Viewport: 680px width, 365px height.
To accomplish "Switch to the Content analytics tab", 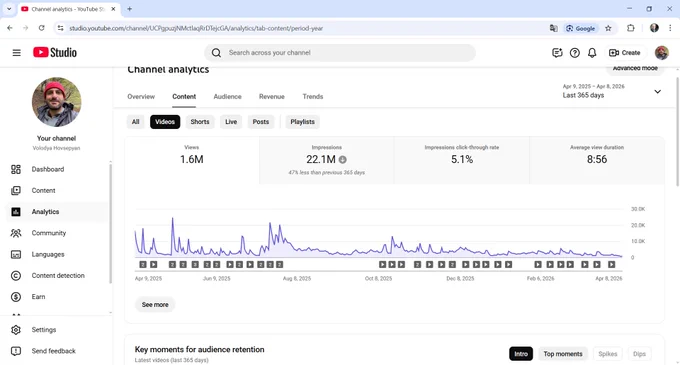I will point(184,97).
